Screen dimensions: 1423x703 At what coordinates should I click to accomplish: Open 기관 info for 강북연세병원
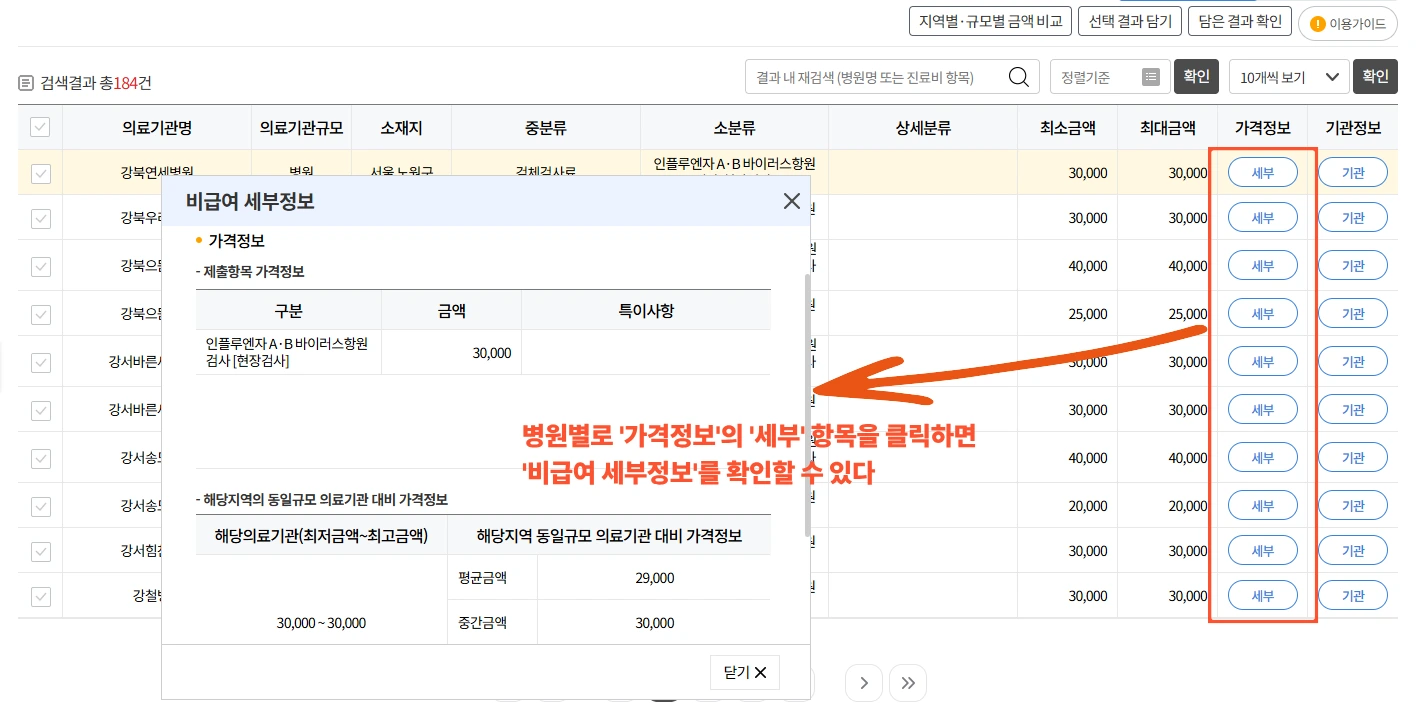1353,172
